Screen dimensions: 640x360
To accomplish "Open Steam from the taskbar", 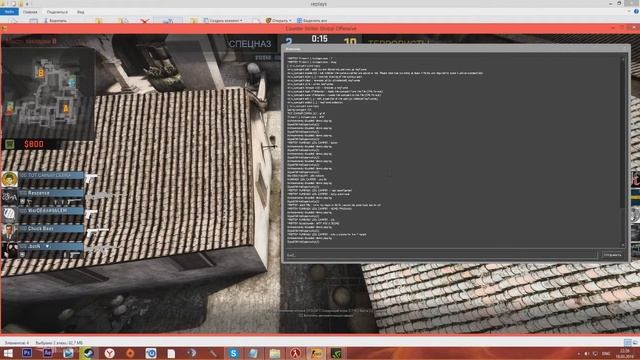I will (x=88, y=353).
